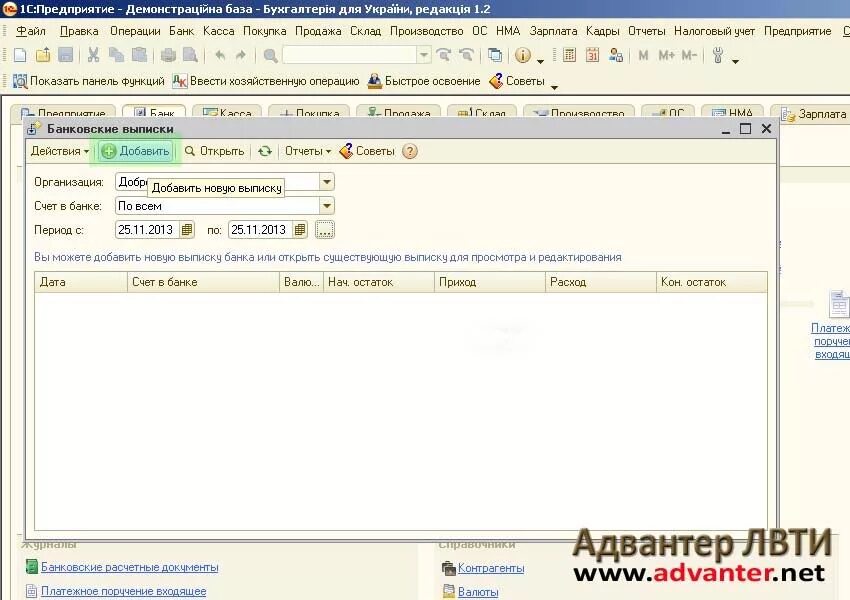Click the M memory button
Screen dimensions: 850x600
pos(643,55)
